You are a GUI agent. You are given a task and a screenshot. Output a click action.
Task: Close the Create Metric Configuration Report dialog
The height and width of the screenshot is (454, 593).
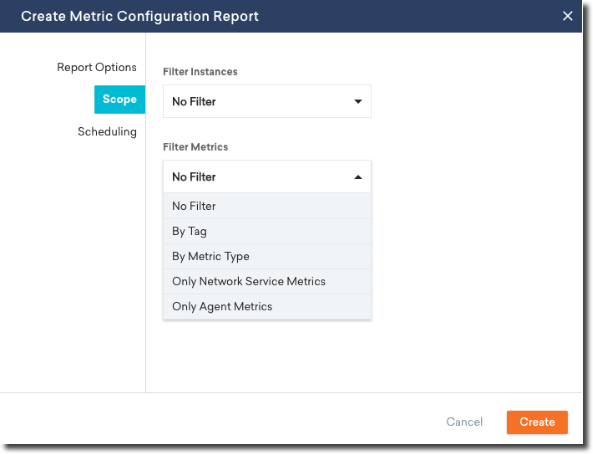[x=567, y=16]
